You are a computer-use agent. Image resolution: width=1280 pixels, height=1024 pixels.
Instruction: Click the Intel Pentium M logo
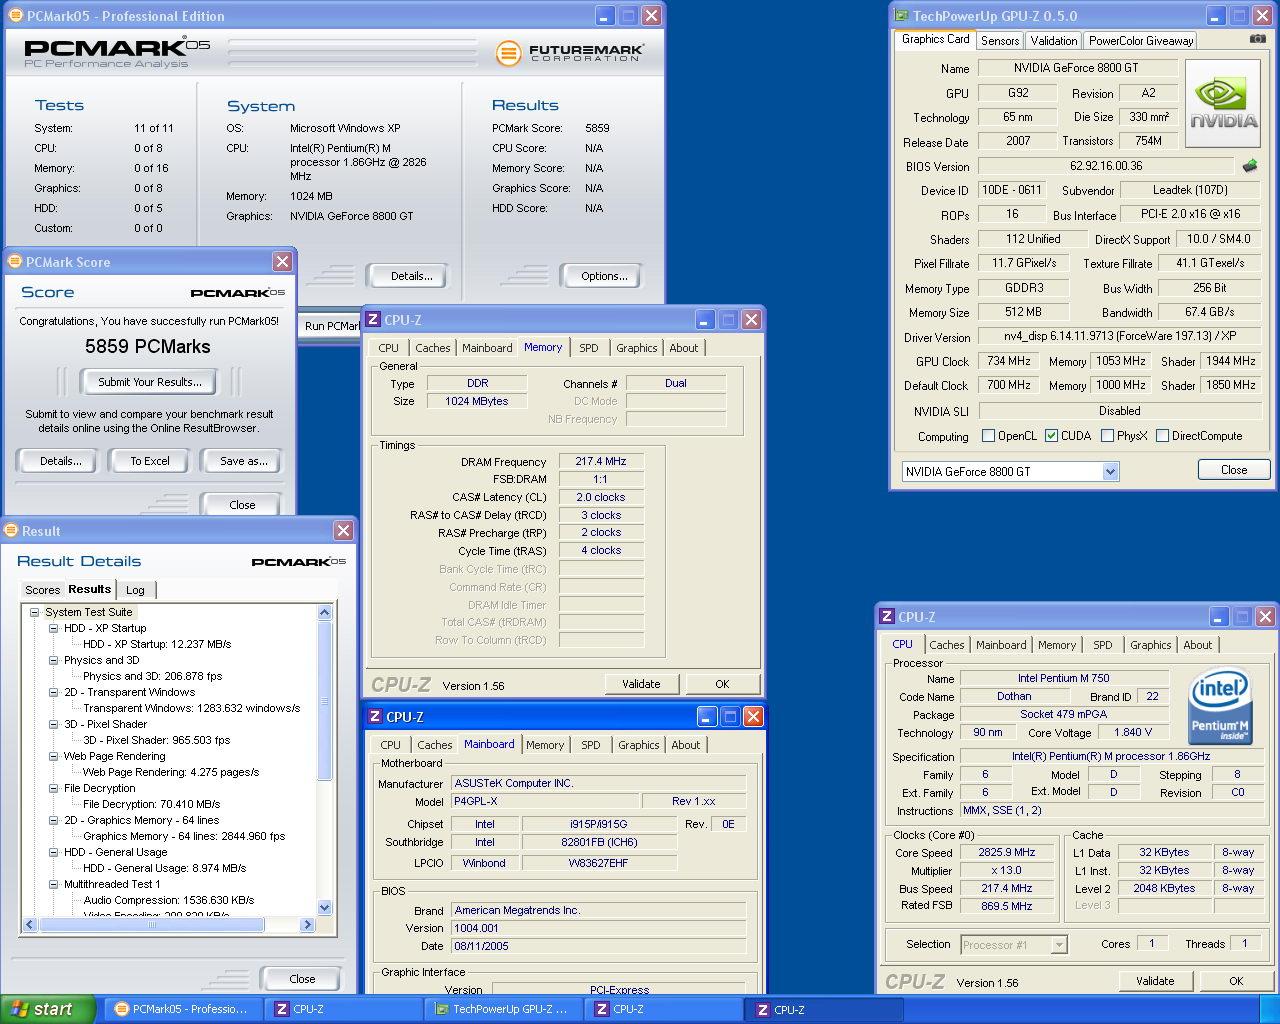point(1220,708)
